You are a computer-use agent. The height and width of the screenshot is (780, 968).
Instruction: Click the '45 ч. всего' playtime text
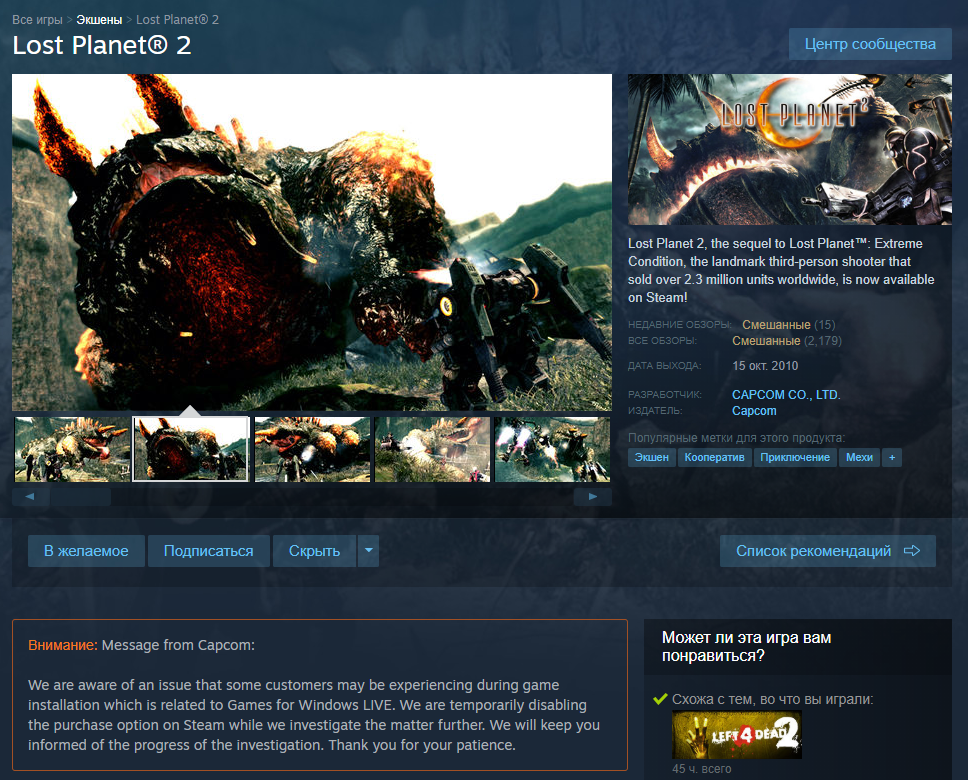[701, 769]
